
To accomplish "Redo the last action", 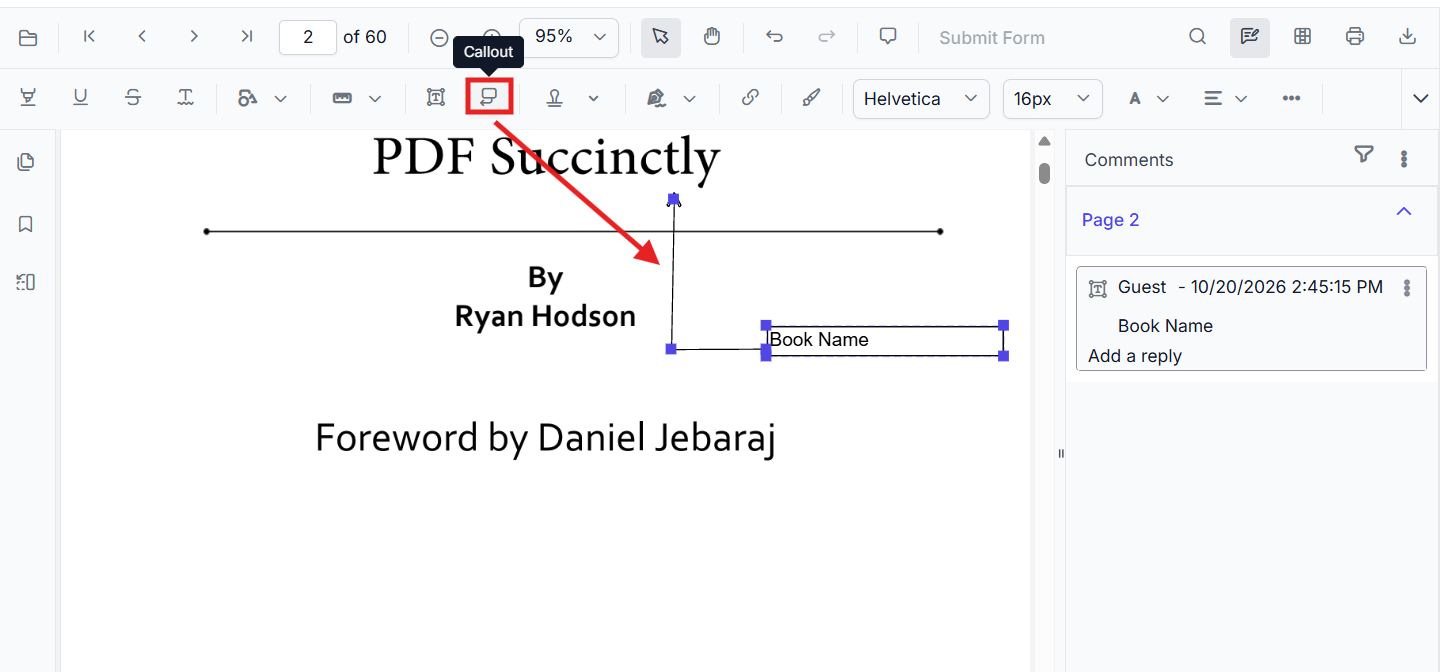I will pyautogui.click(x=827, y=37).
